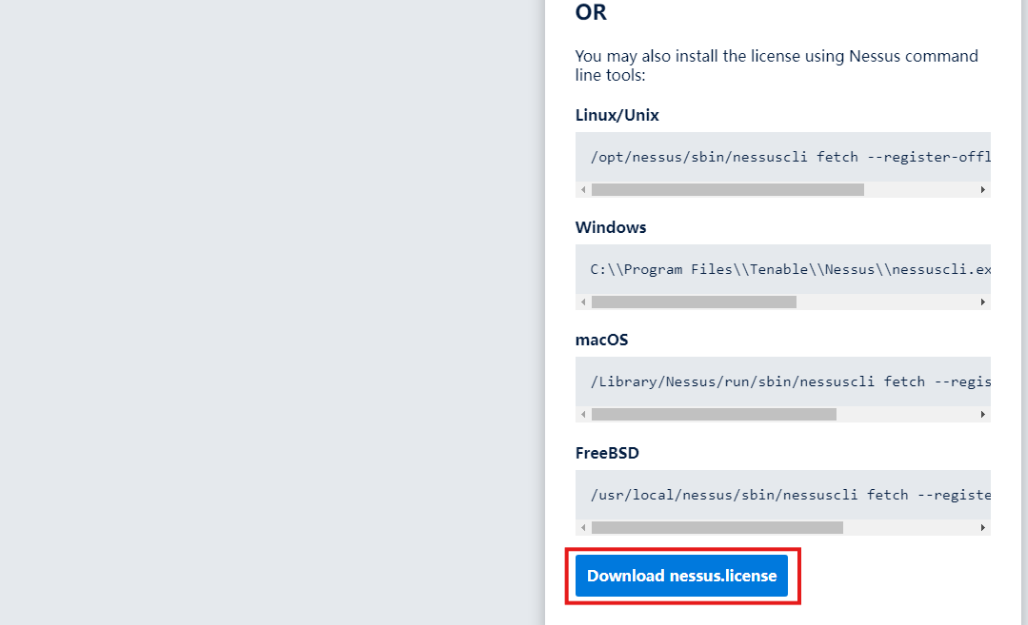Hit right scroll arrow under macOS command

coord(983,414)
